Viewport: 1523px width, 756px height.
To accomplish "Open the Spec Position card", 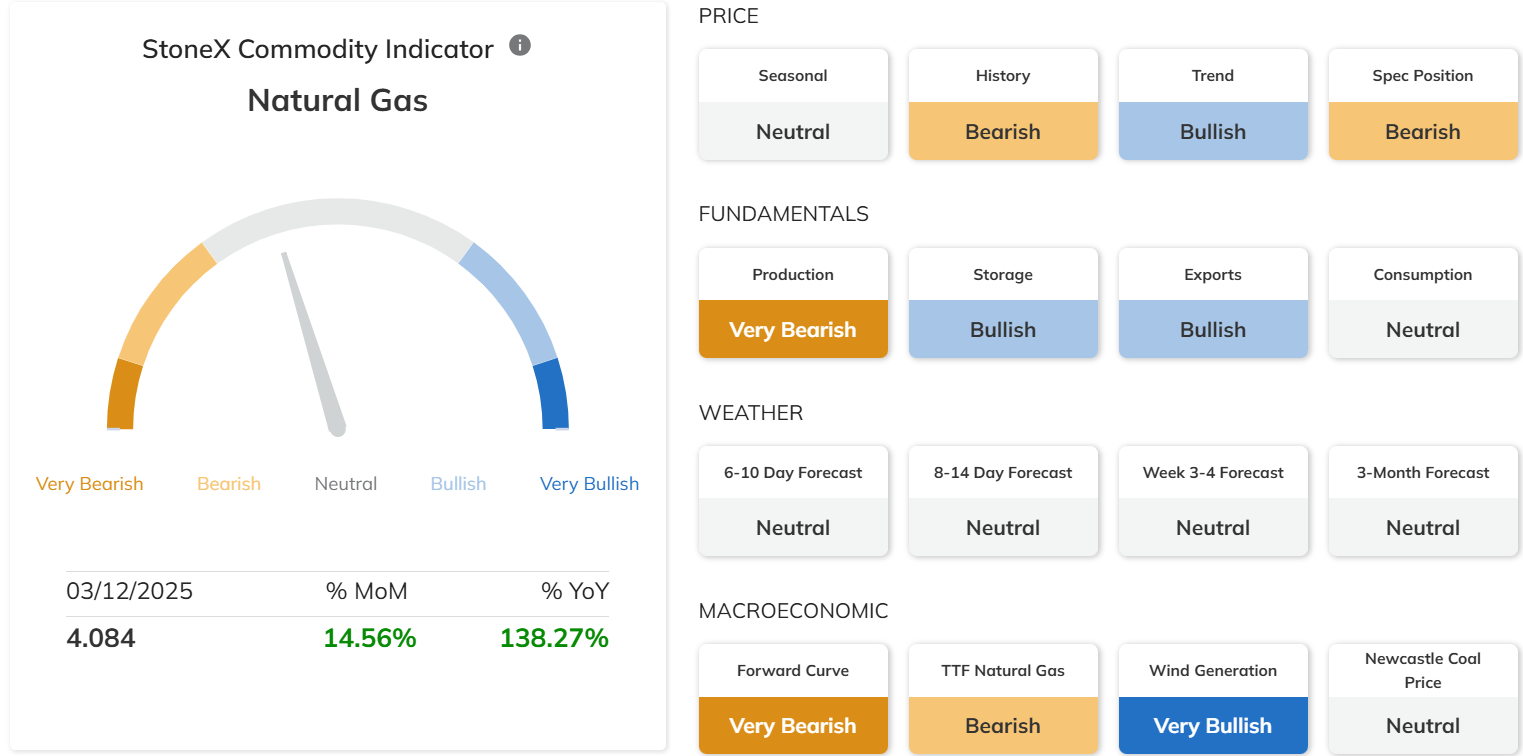I will click(1423, 105).
